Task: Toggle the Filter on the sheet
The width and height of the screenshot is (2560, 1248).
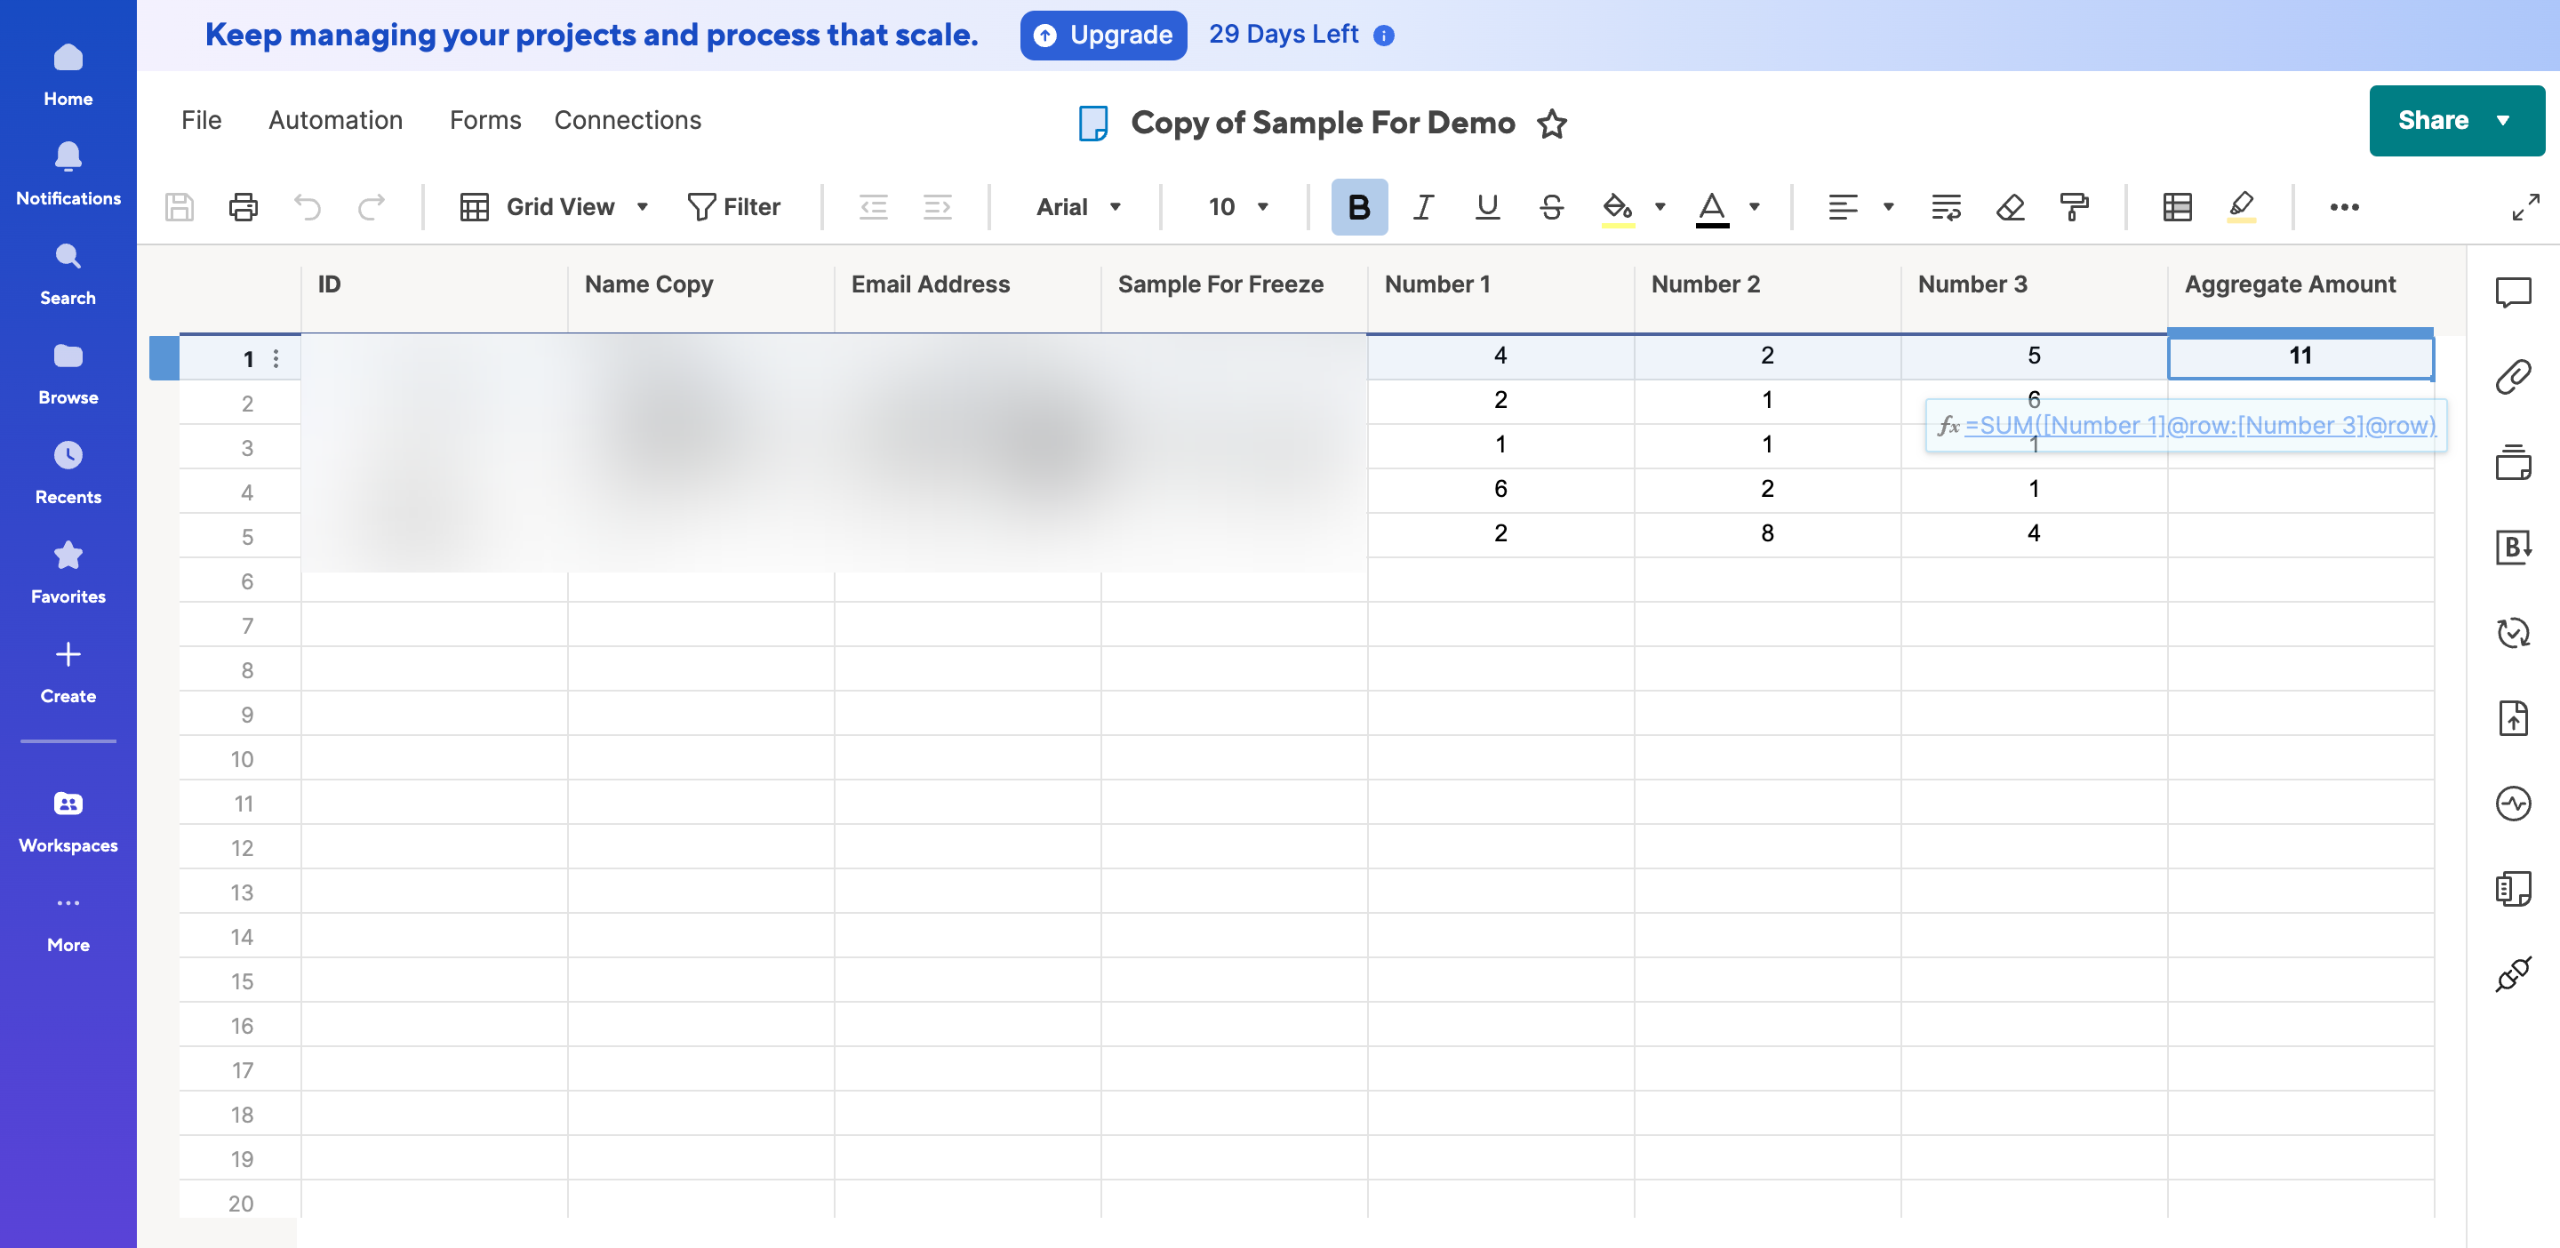Action: coord(734,207)
